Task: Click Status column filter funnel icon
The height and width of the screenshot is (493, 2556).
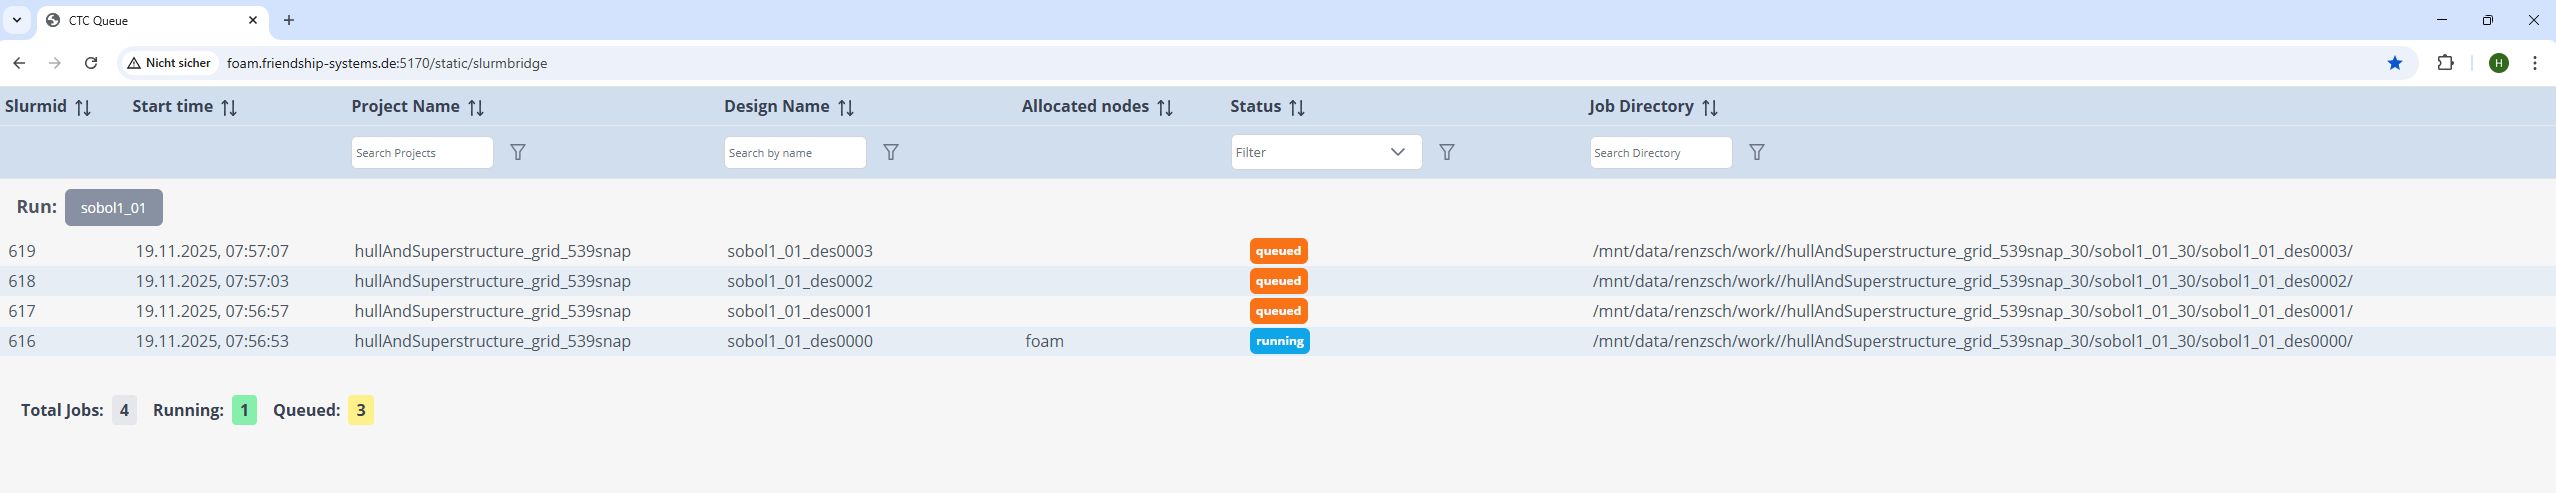Action: (1447, 152)
